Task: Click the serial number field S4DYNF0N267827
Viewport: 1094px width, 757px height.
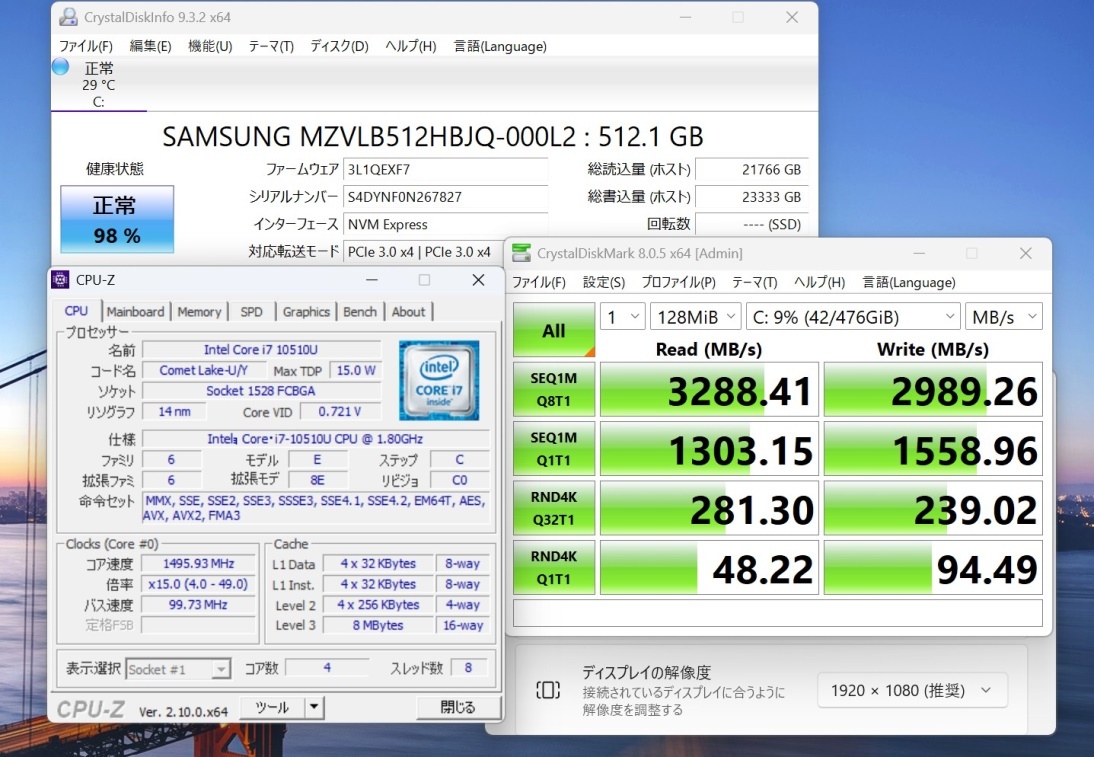Action: click(445, 197)
